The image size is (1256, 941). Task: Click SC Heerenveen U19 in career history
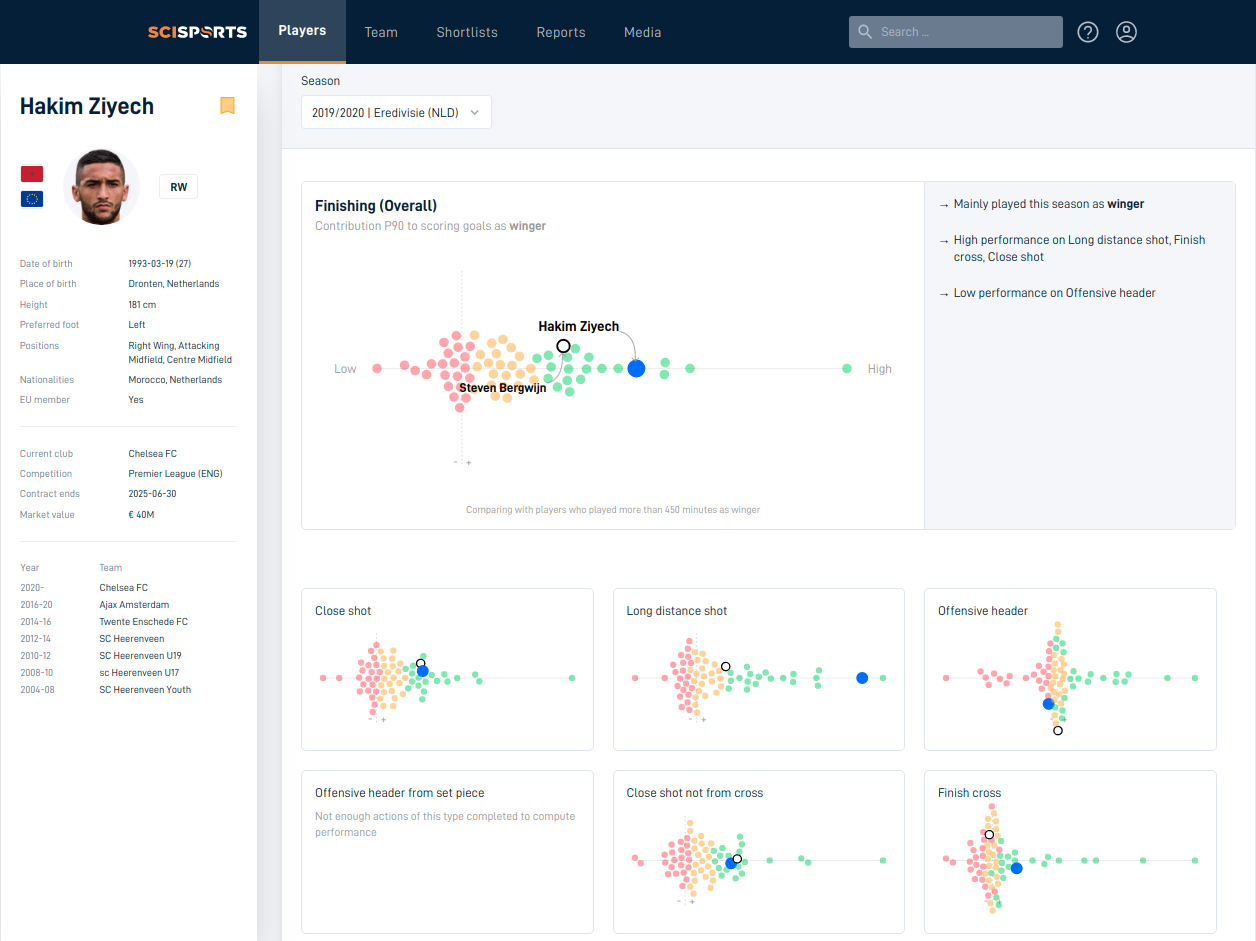coord(140,656)
